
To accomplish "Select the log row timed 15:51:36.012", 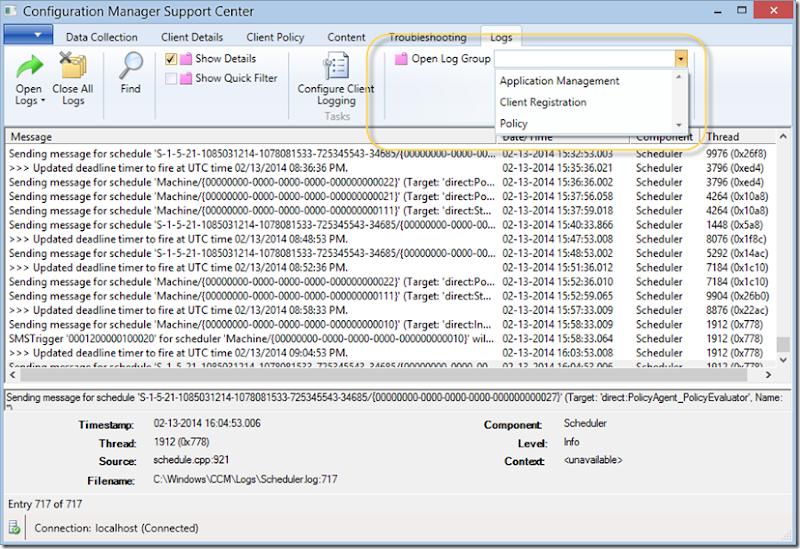I will [x=390, y=267].
